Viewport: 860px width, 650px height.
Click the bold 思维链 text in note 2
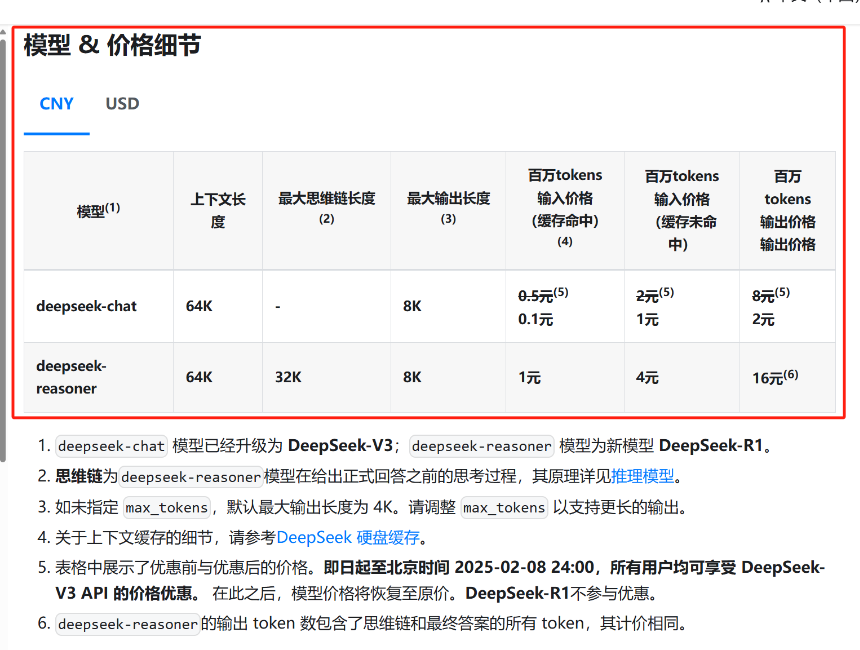[x=78, y=476]
